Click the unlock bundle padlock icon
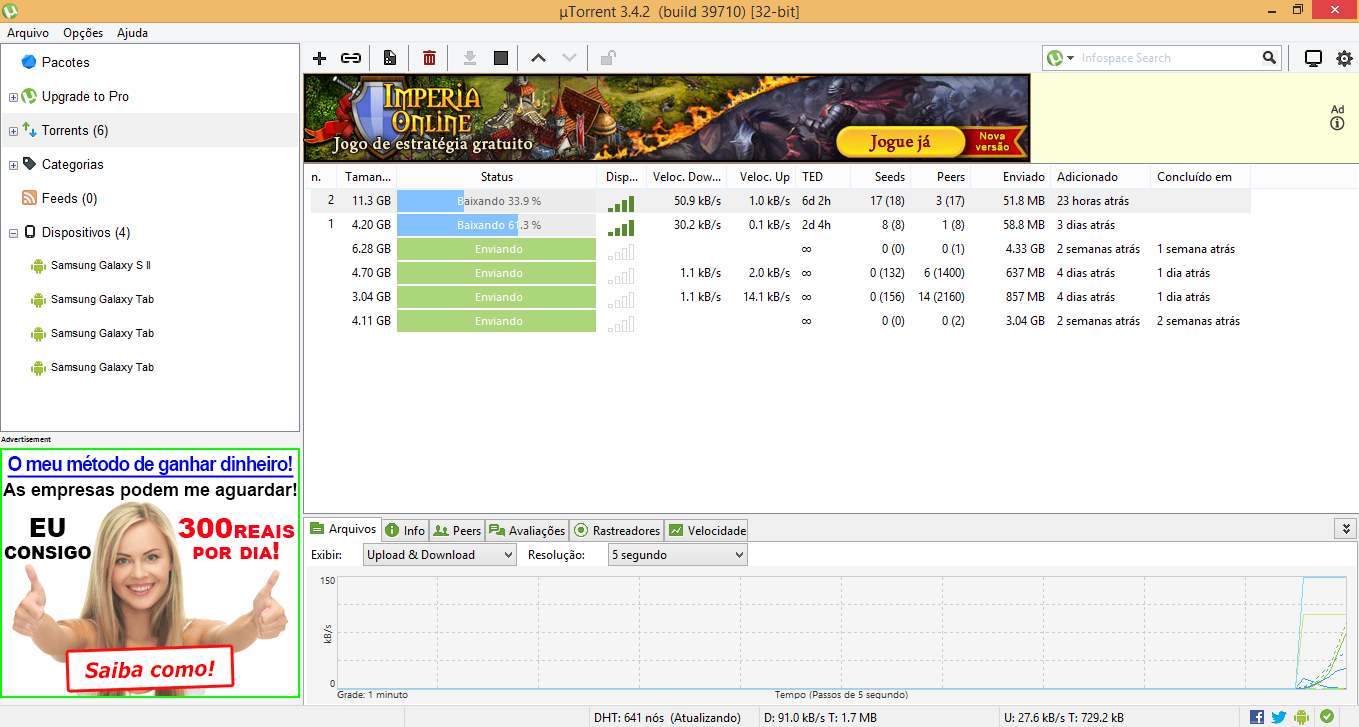This screenshot has width=1359, height=727. click(608, 58)
